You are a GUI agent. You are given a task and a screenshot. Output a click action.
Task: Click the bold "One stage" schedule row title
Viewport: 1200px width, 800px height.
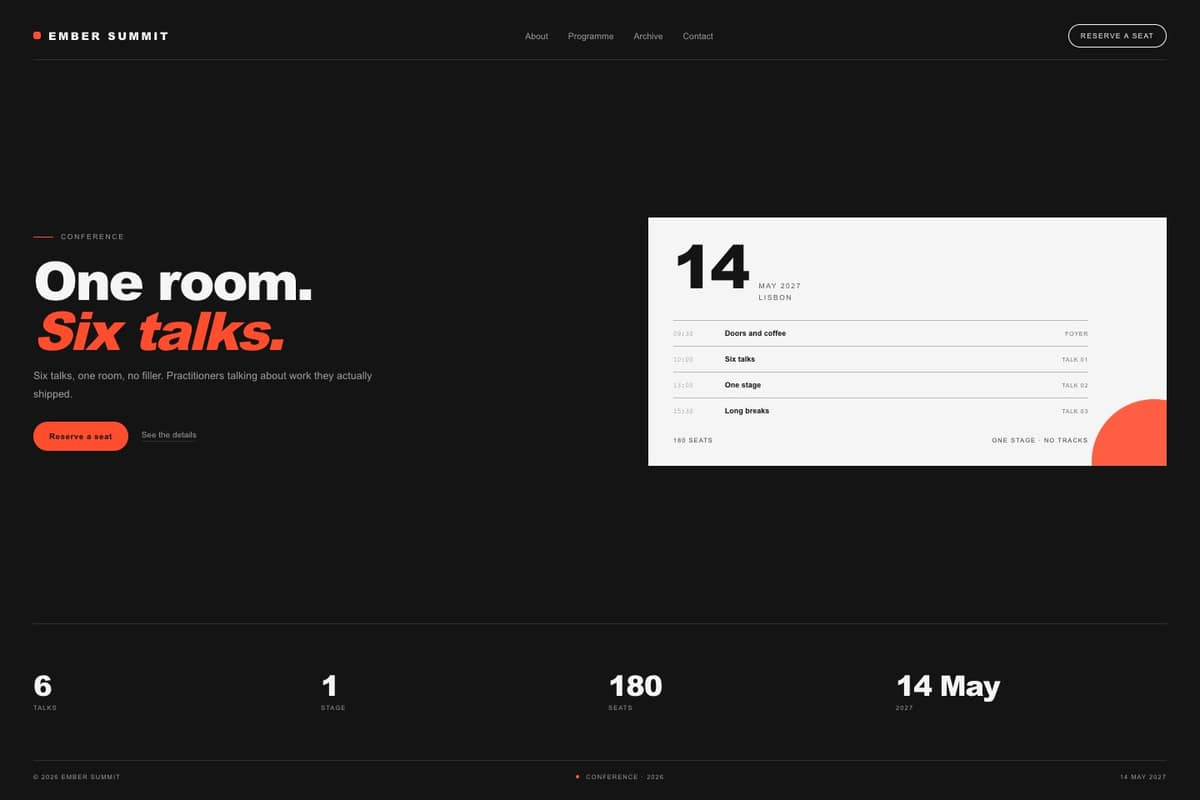(743, 385)
